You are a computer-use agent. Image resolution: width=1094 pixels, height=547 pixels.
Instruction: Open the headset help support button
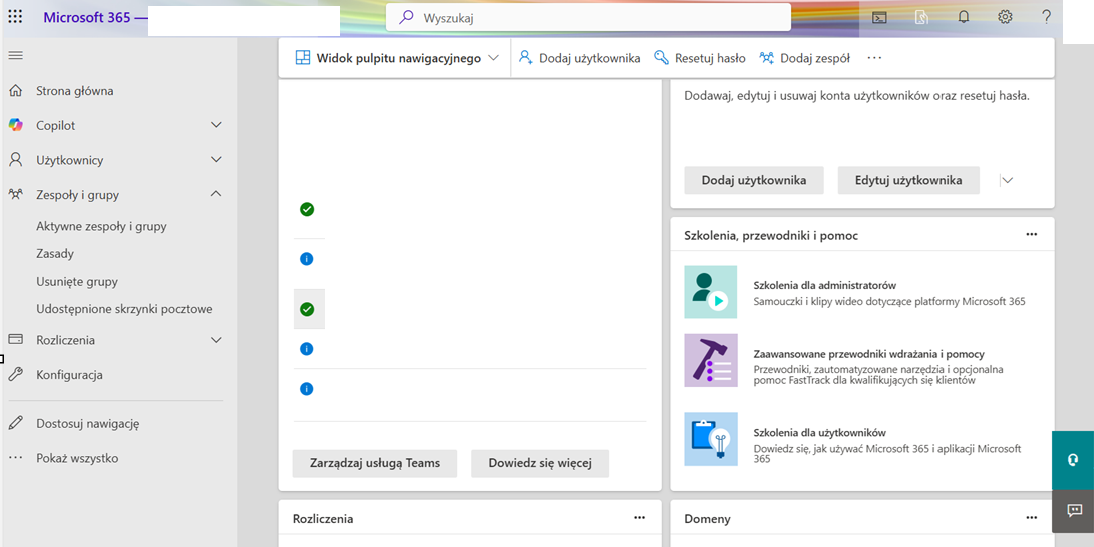pyautogui.click(x=1073, y=460)
